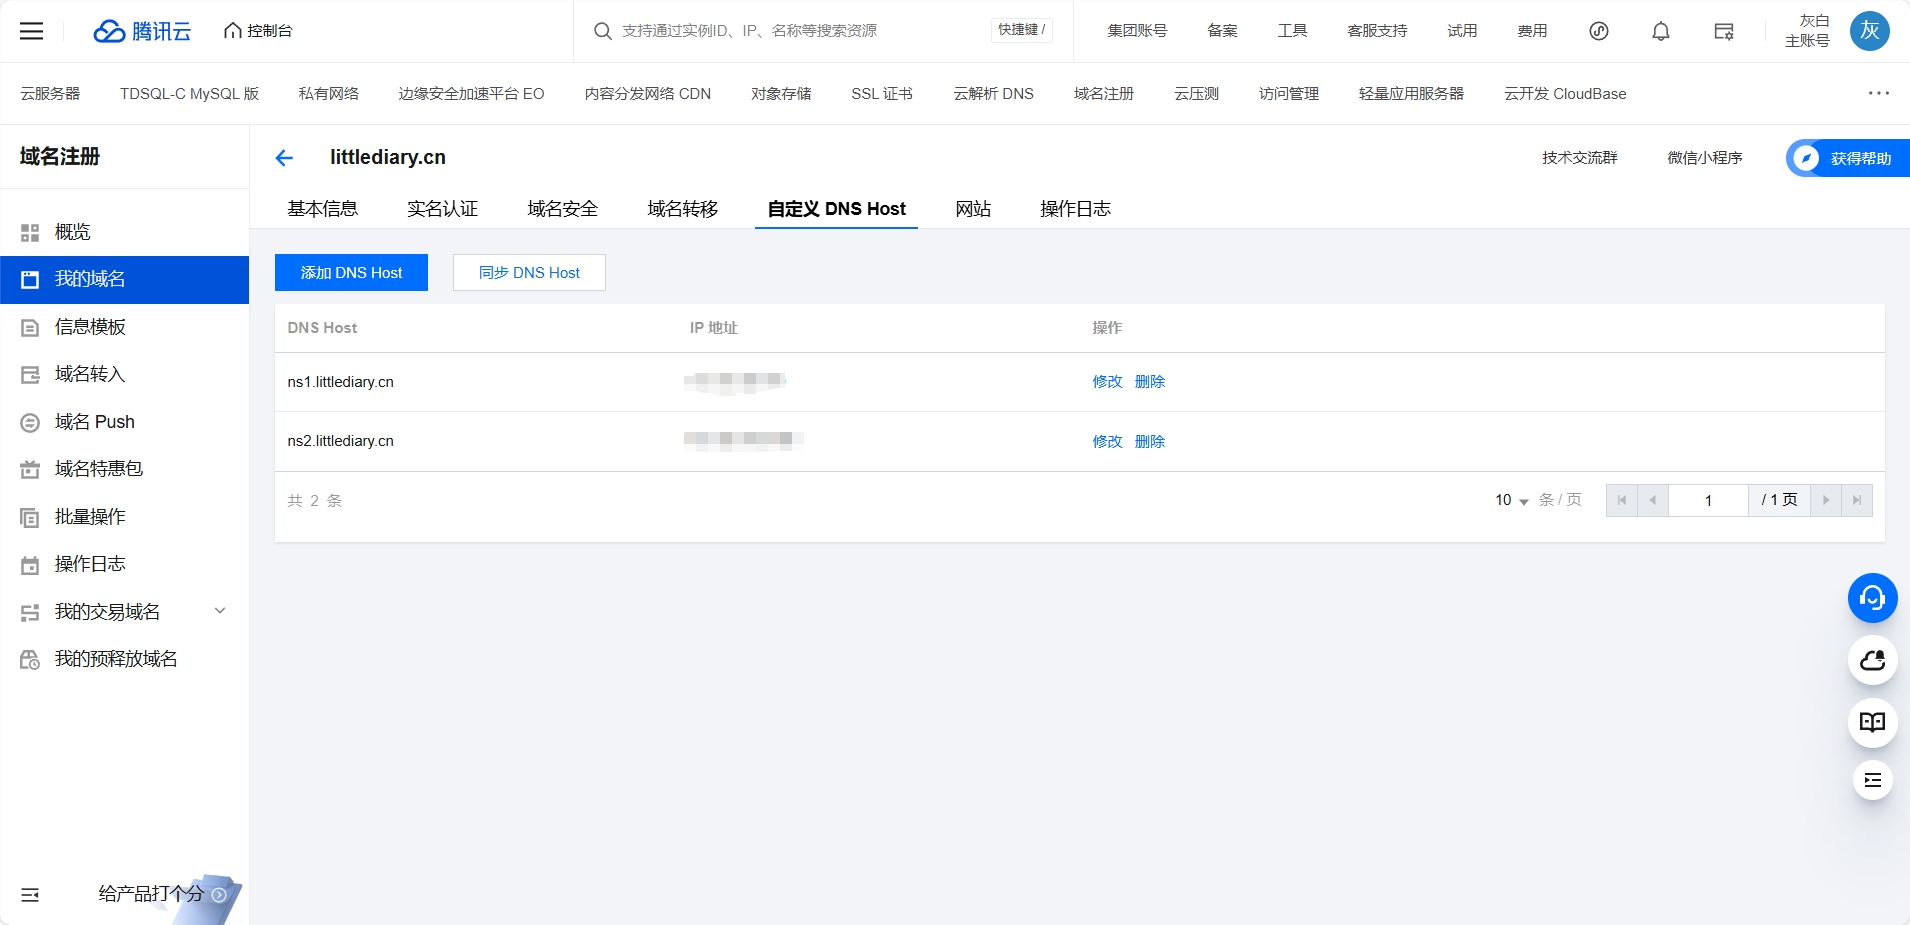Open the 操作日志 tab of domain
Viewport: 1910px width, 925px height.
pos(1075,209)
